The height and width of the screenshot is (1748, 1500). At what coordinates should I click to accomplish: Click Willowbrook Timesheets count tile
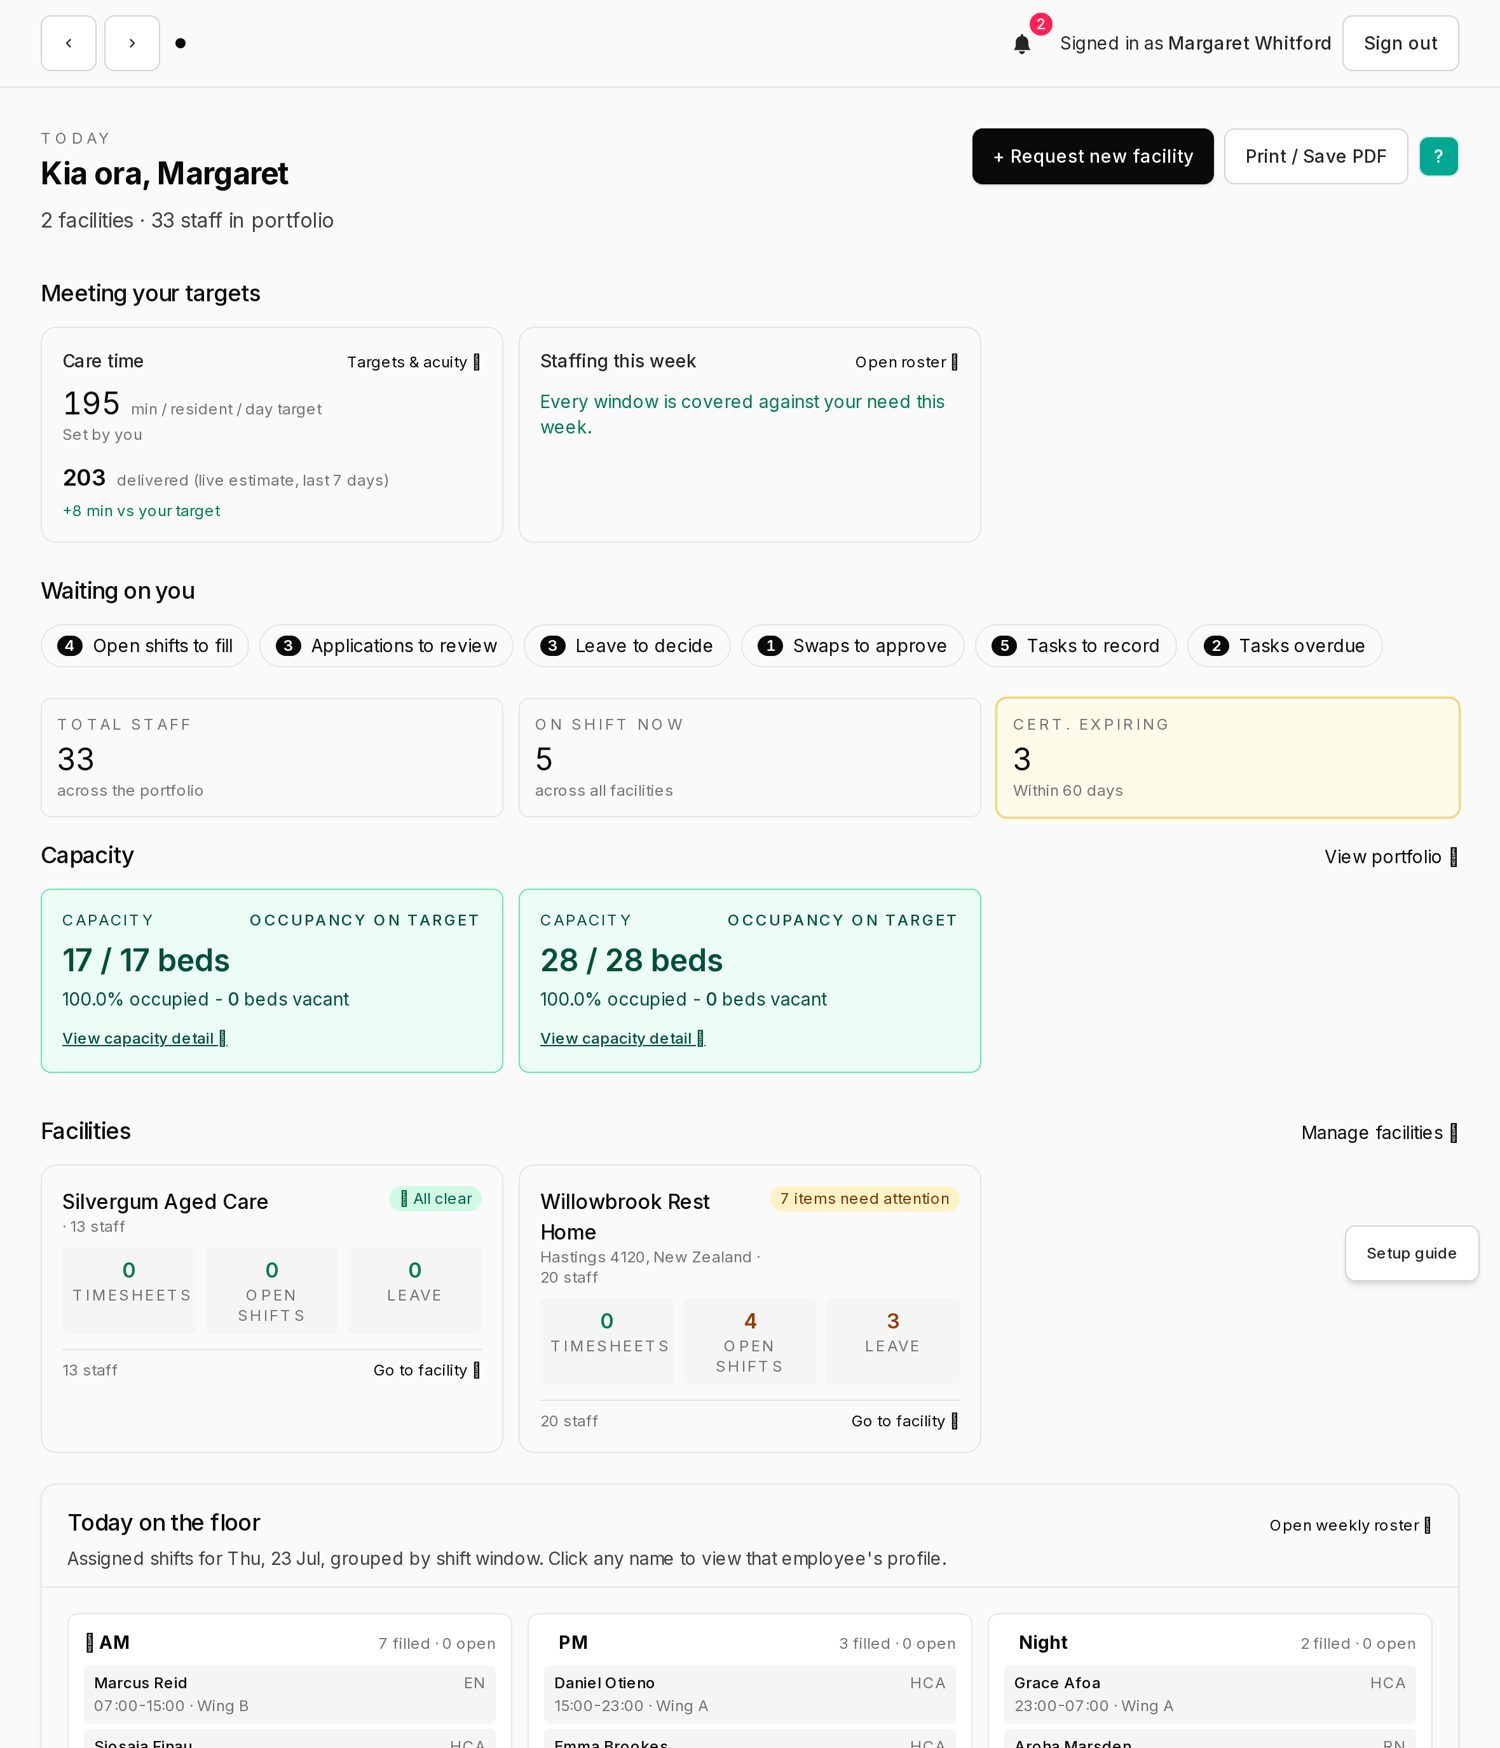pos(607,1341)
